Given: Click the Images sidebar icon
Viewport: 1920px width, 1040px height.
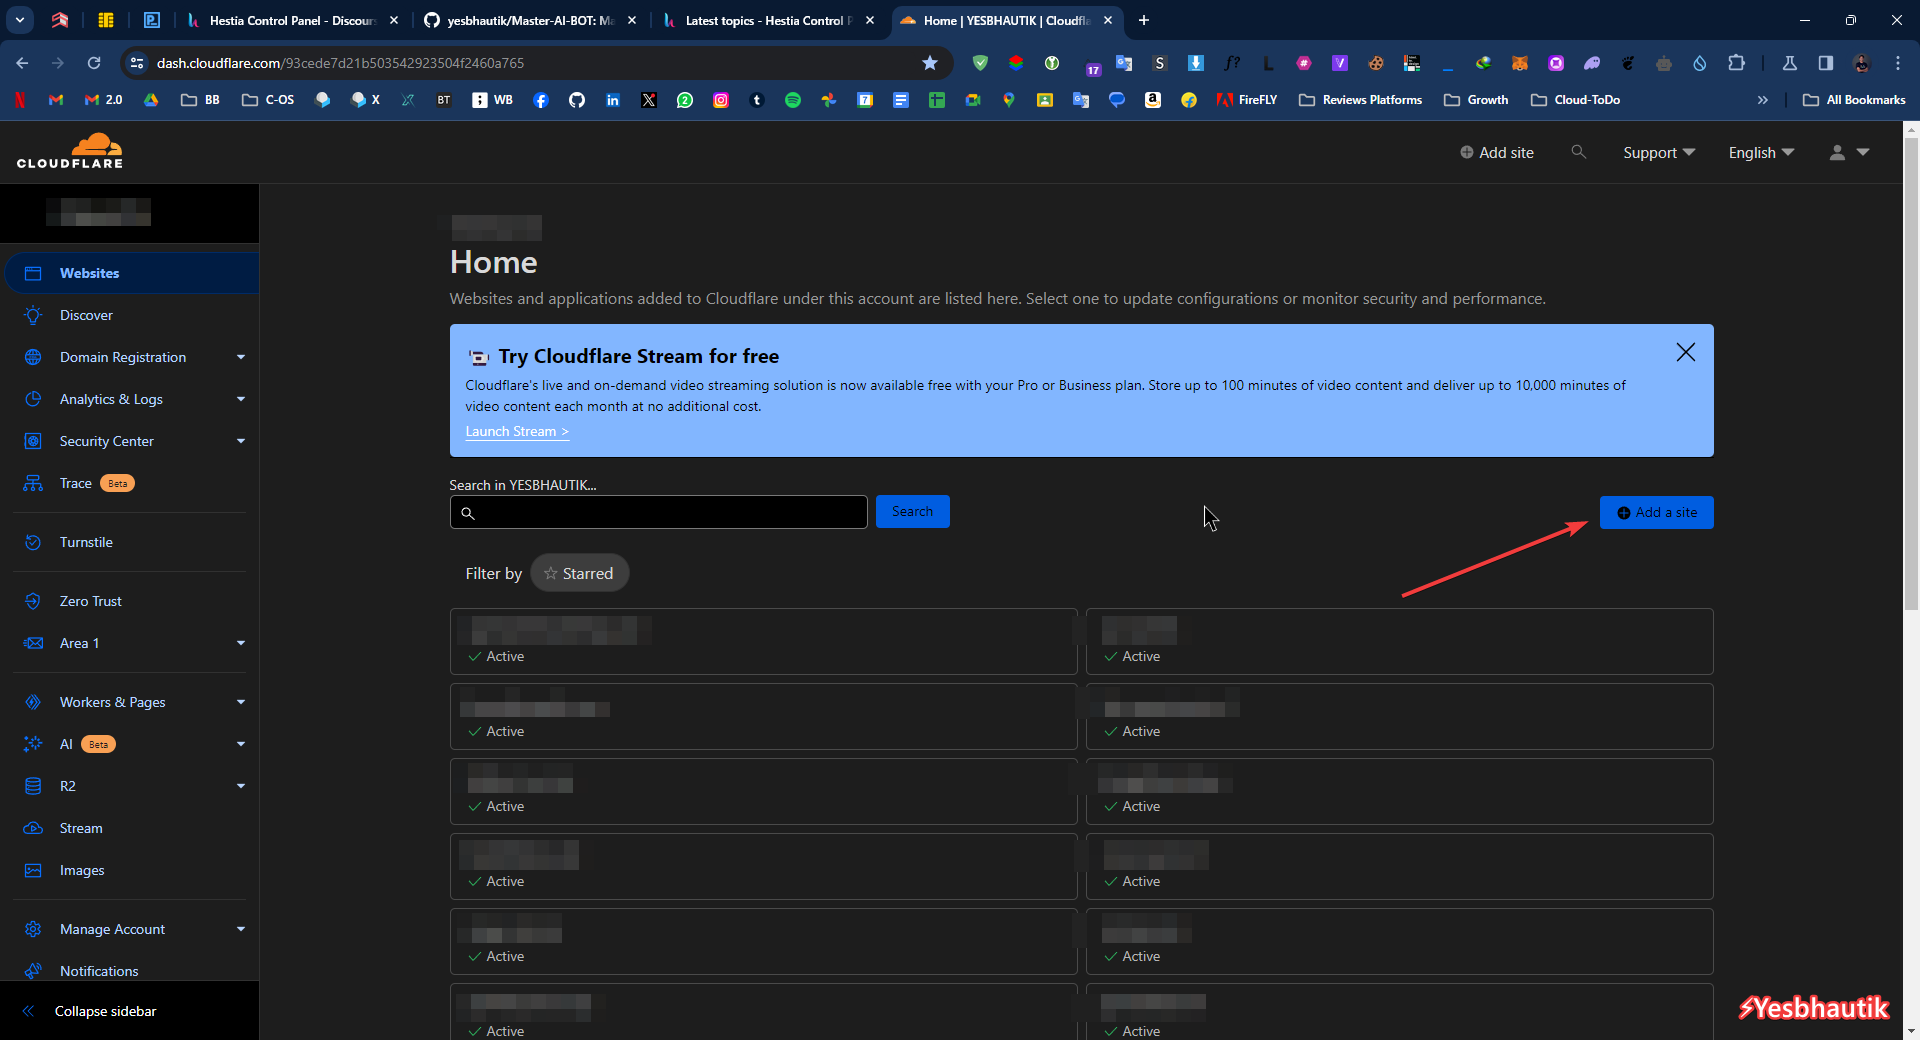Looking at the screenshot, I should pos(33,870).
